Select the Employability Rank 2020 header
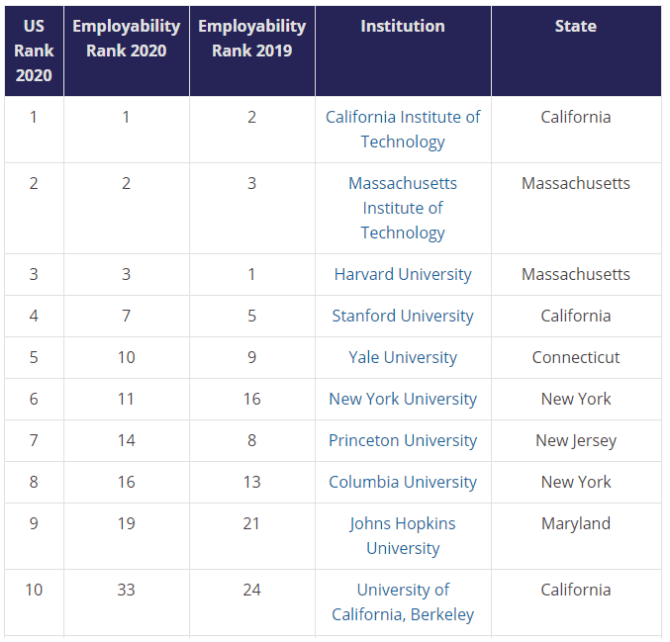This screenshot has height=642, width=670. tap(126, 38)
